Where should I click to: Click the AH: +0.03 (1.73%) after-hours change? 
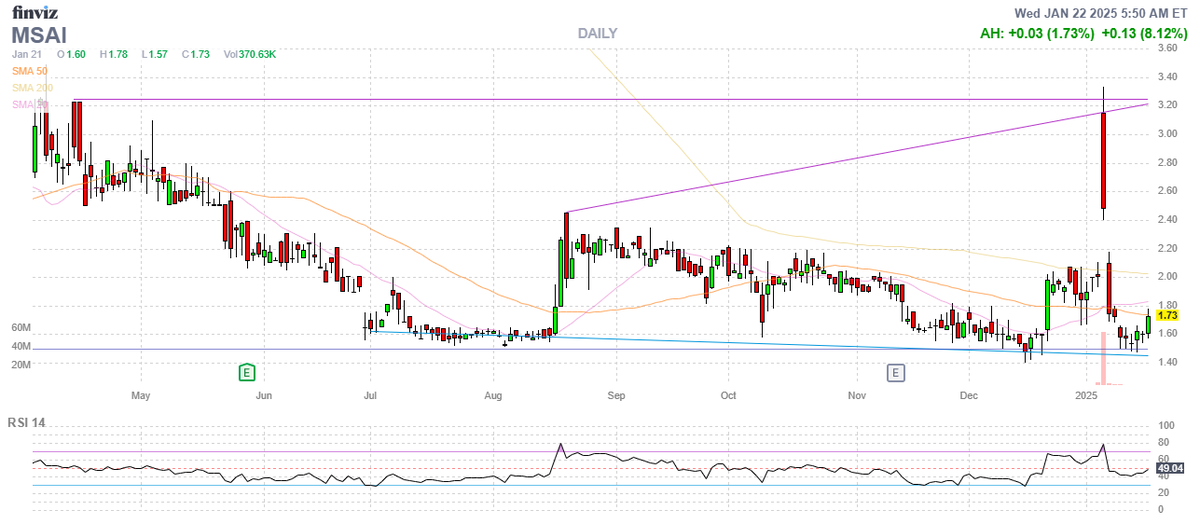tap(1036, 33)
